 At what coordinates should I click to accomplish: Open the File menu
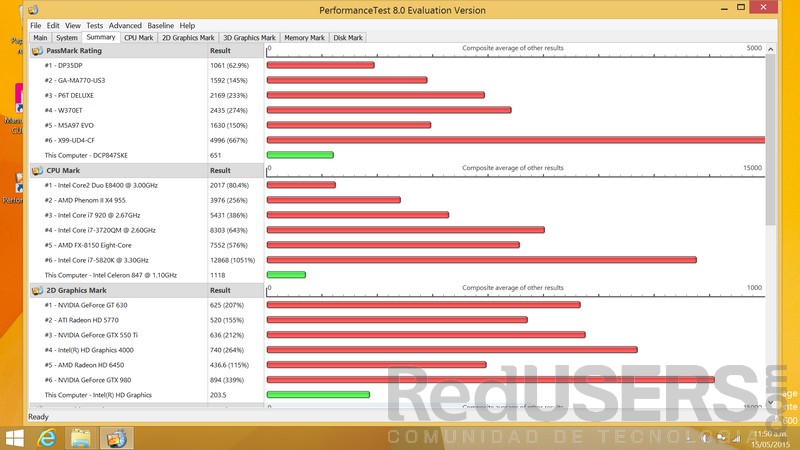coord(36,26)
